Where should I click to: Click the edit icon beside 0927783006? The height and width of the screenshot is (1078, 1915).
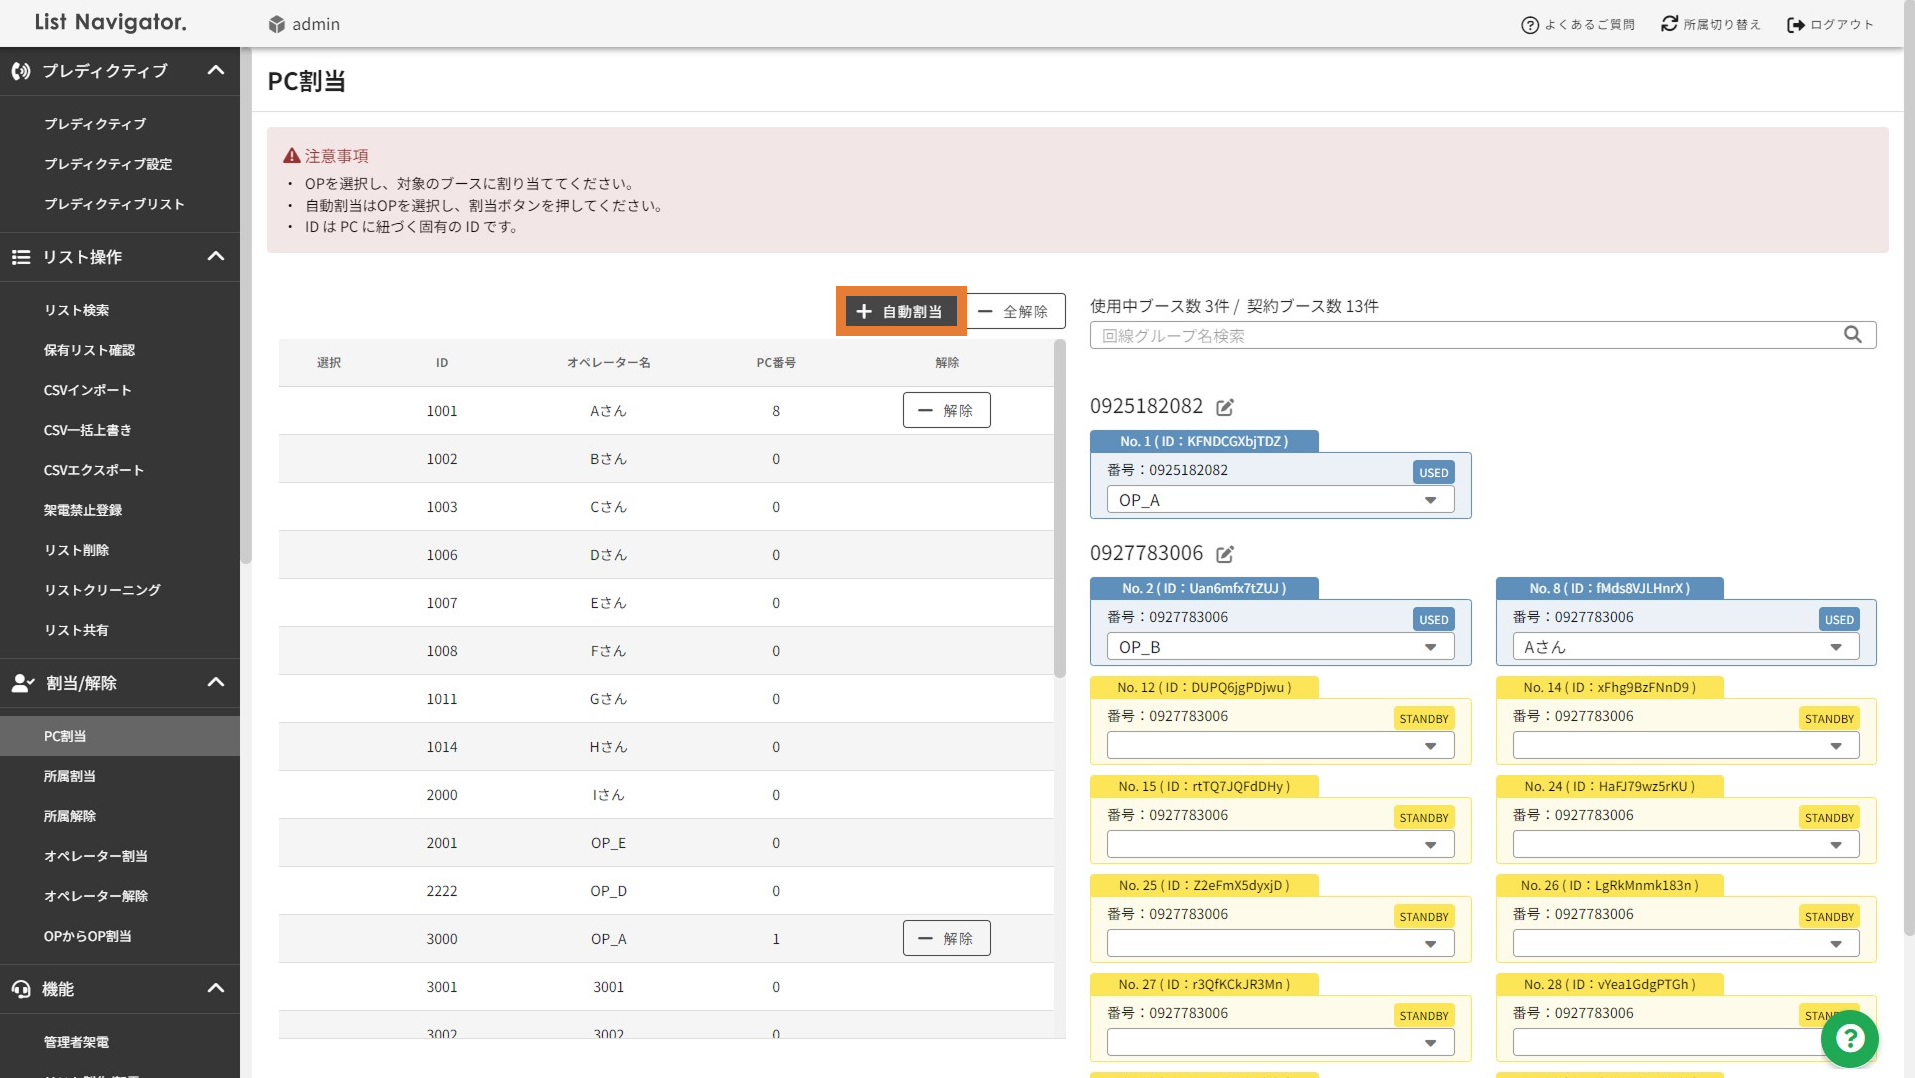tap(1225, 554)
